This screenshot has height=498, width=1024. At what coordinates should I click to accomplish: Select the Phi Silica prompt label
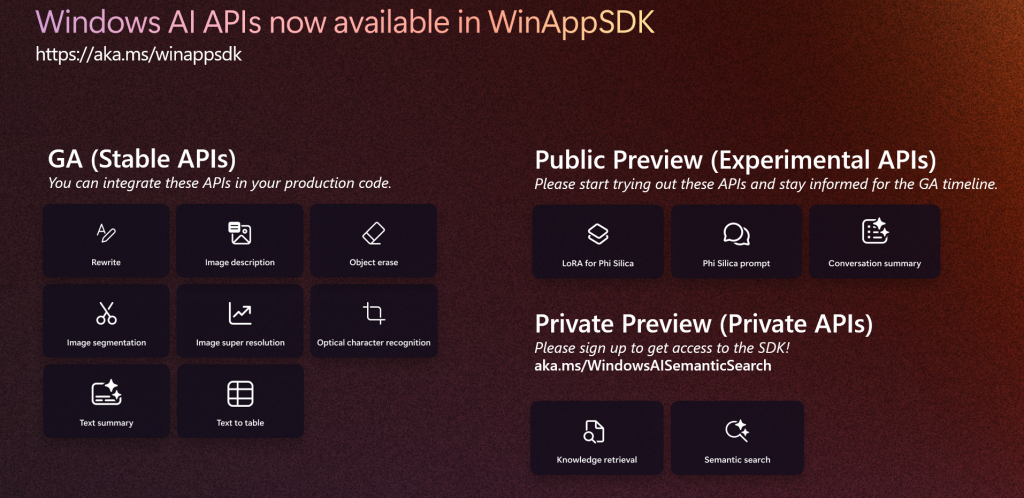(736, 264)
